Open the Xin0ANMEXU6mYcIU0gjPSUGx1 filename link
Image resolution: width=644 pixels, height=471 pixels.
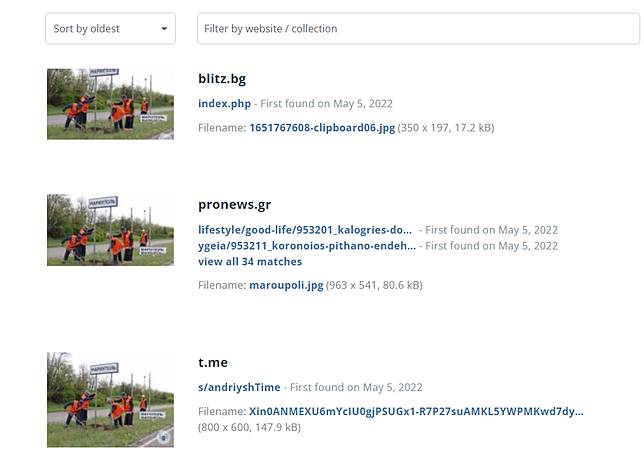pyautogui.click(x=416, y=411)
